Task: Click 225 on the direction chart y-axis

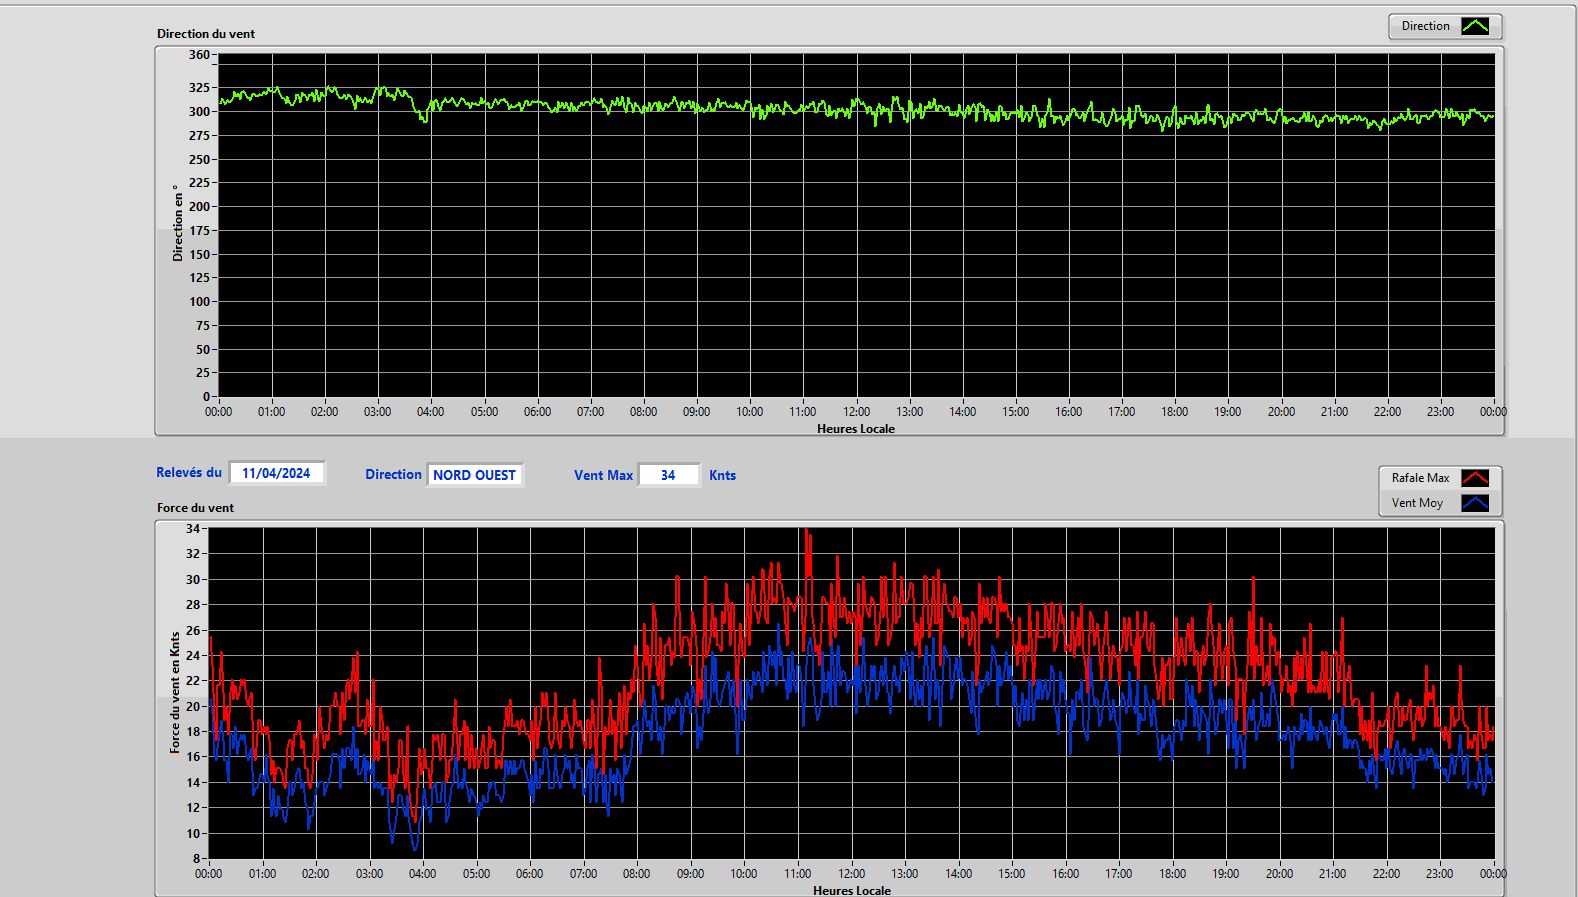Action: [x=199, y=183]
